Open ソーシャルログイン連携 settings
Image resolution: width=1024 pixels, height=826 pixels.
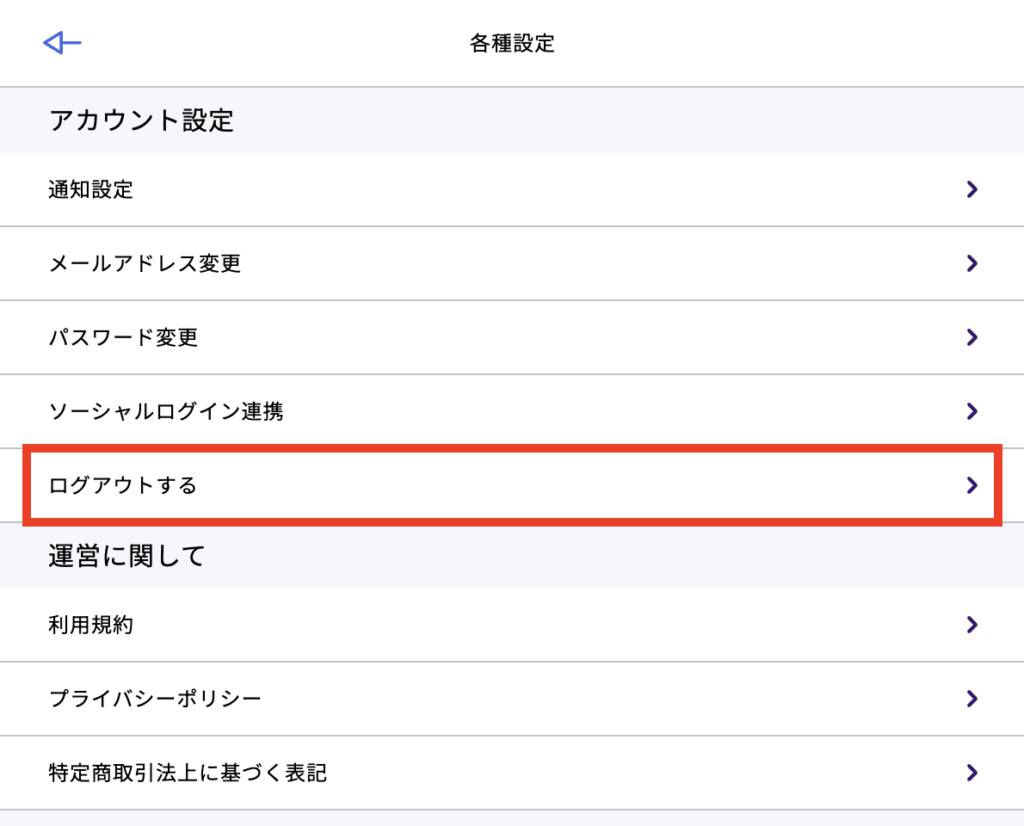166,411
